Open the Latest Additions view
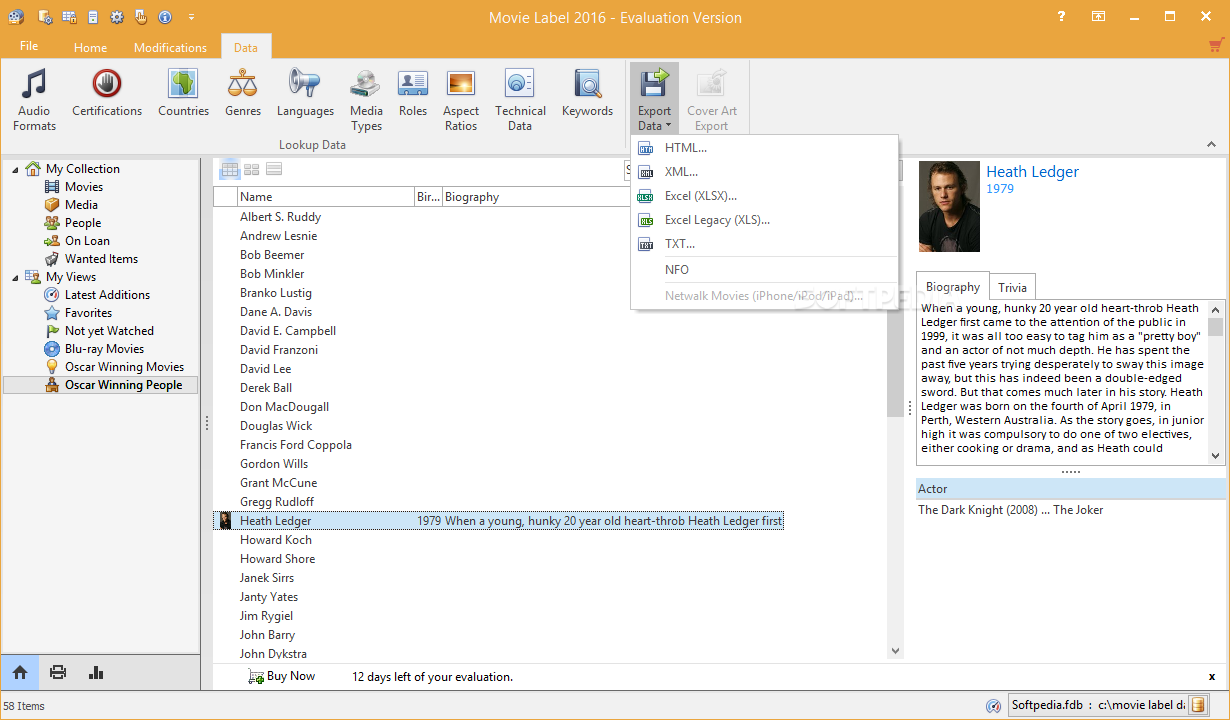1230x720 pixels. tap(107, 295)
